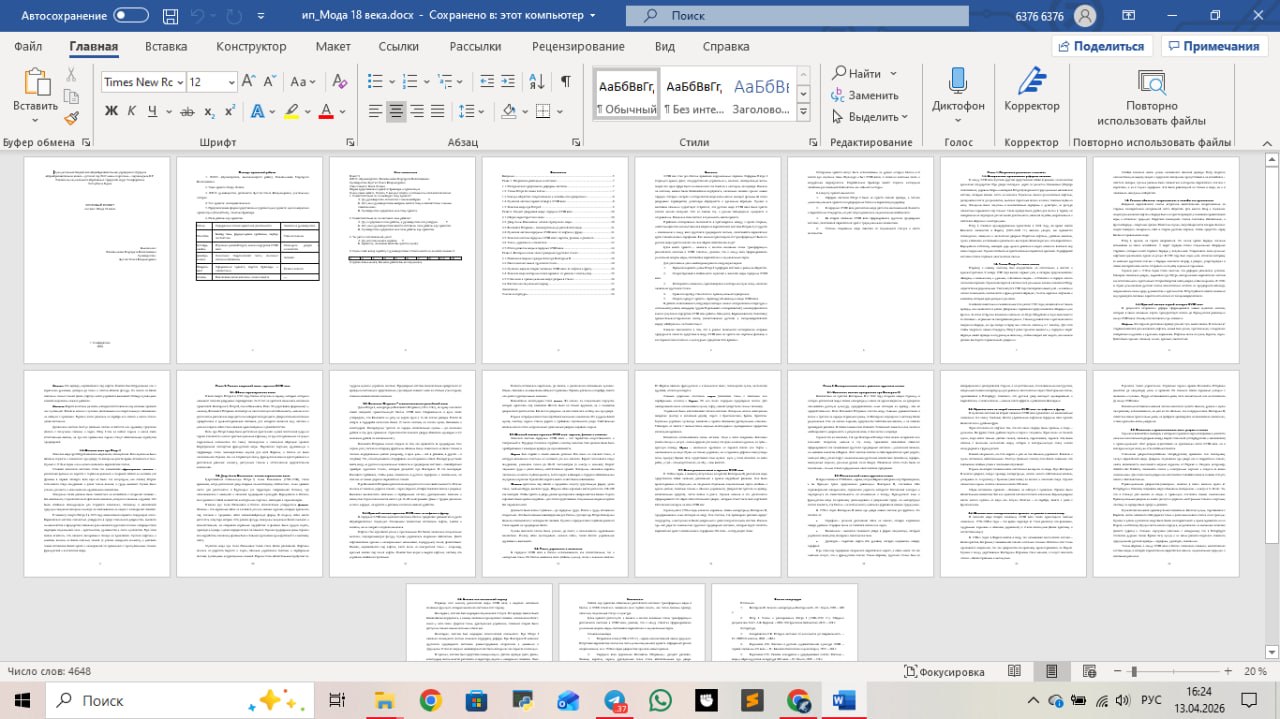Open the Aa change case dropdown

[x=302, y=82]
